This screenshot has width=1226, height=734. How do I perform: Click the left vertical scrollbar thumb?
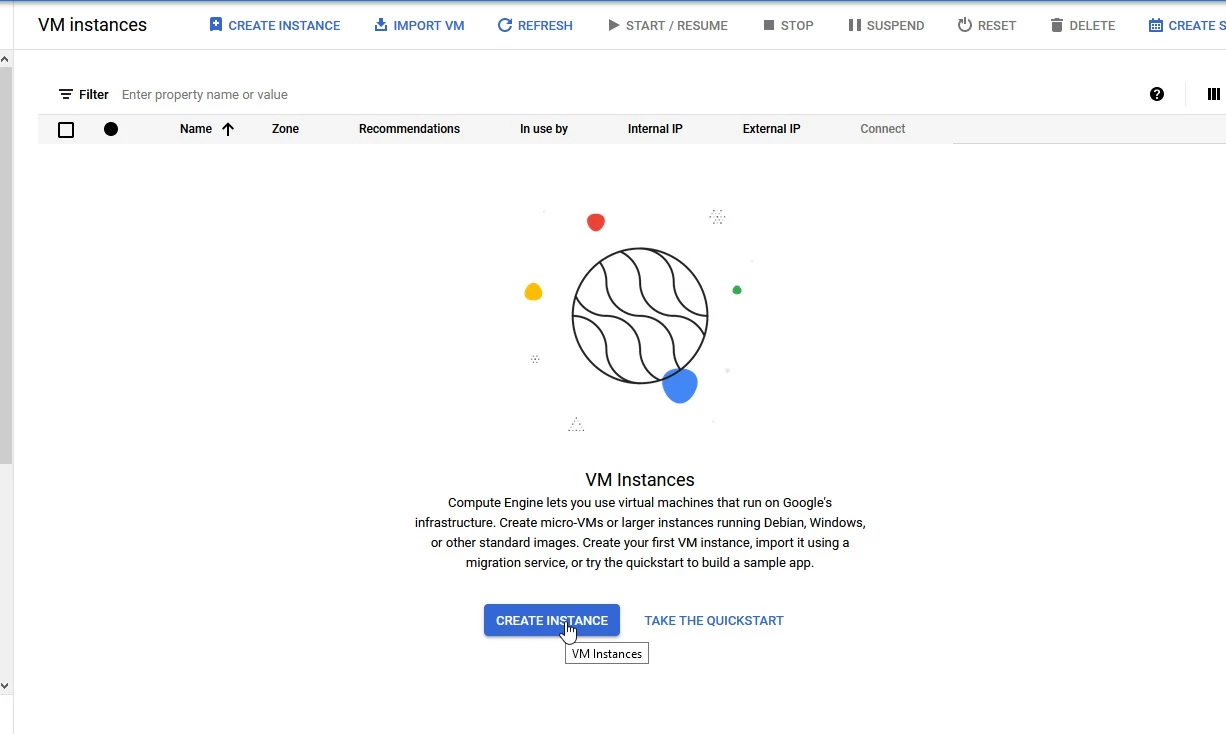coord(5,265)
